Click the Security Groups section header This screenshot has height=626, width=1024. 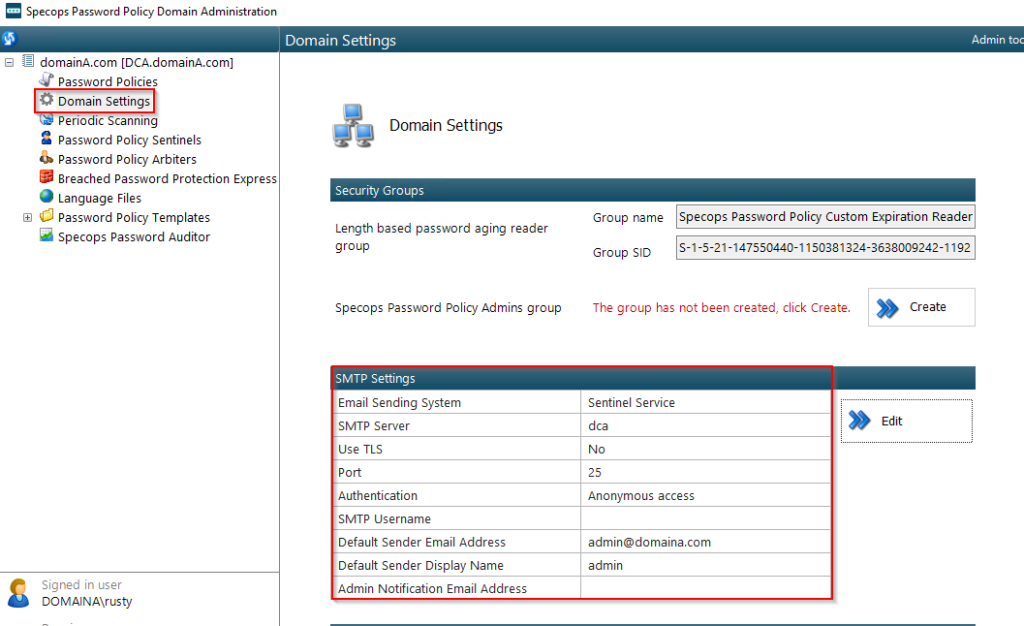pyautogui.click(x=652, y=190)
